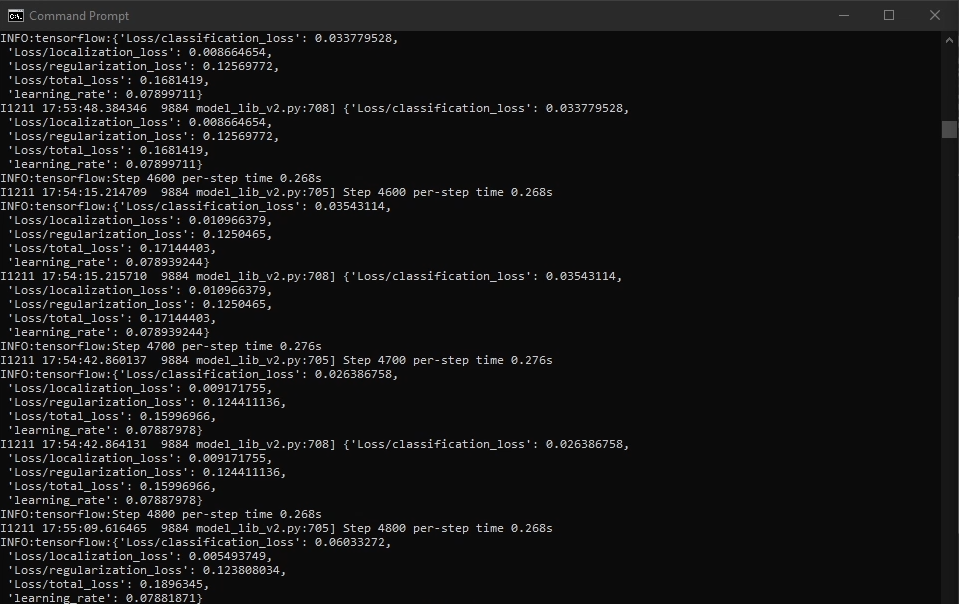Screen dimensions: 959x604
Task: Click the scrollbar up arrow
Action: pos(949,40)
